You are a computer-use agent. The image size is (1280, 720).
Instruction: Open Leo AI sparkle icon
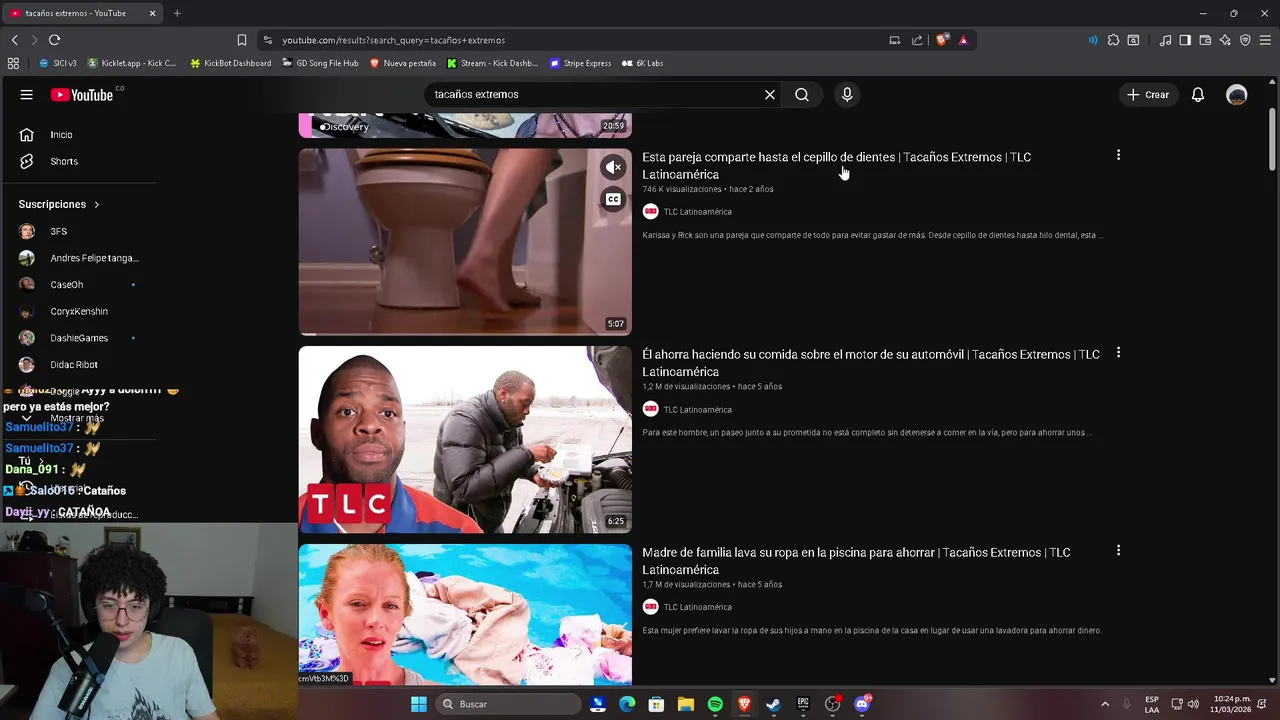pos(1225,40)
